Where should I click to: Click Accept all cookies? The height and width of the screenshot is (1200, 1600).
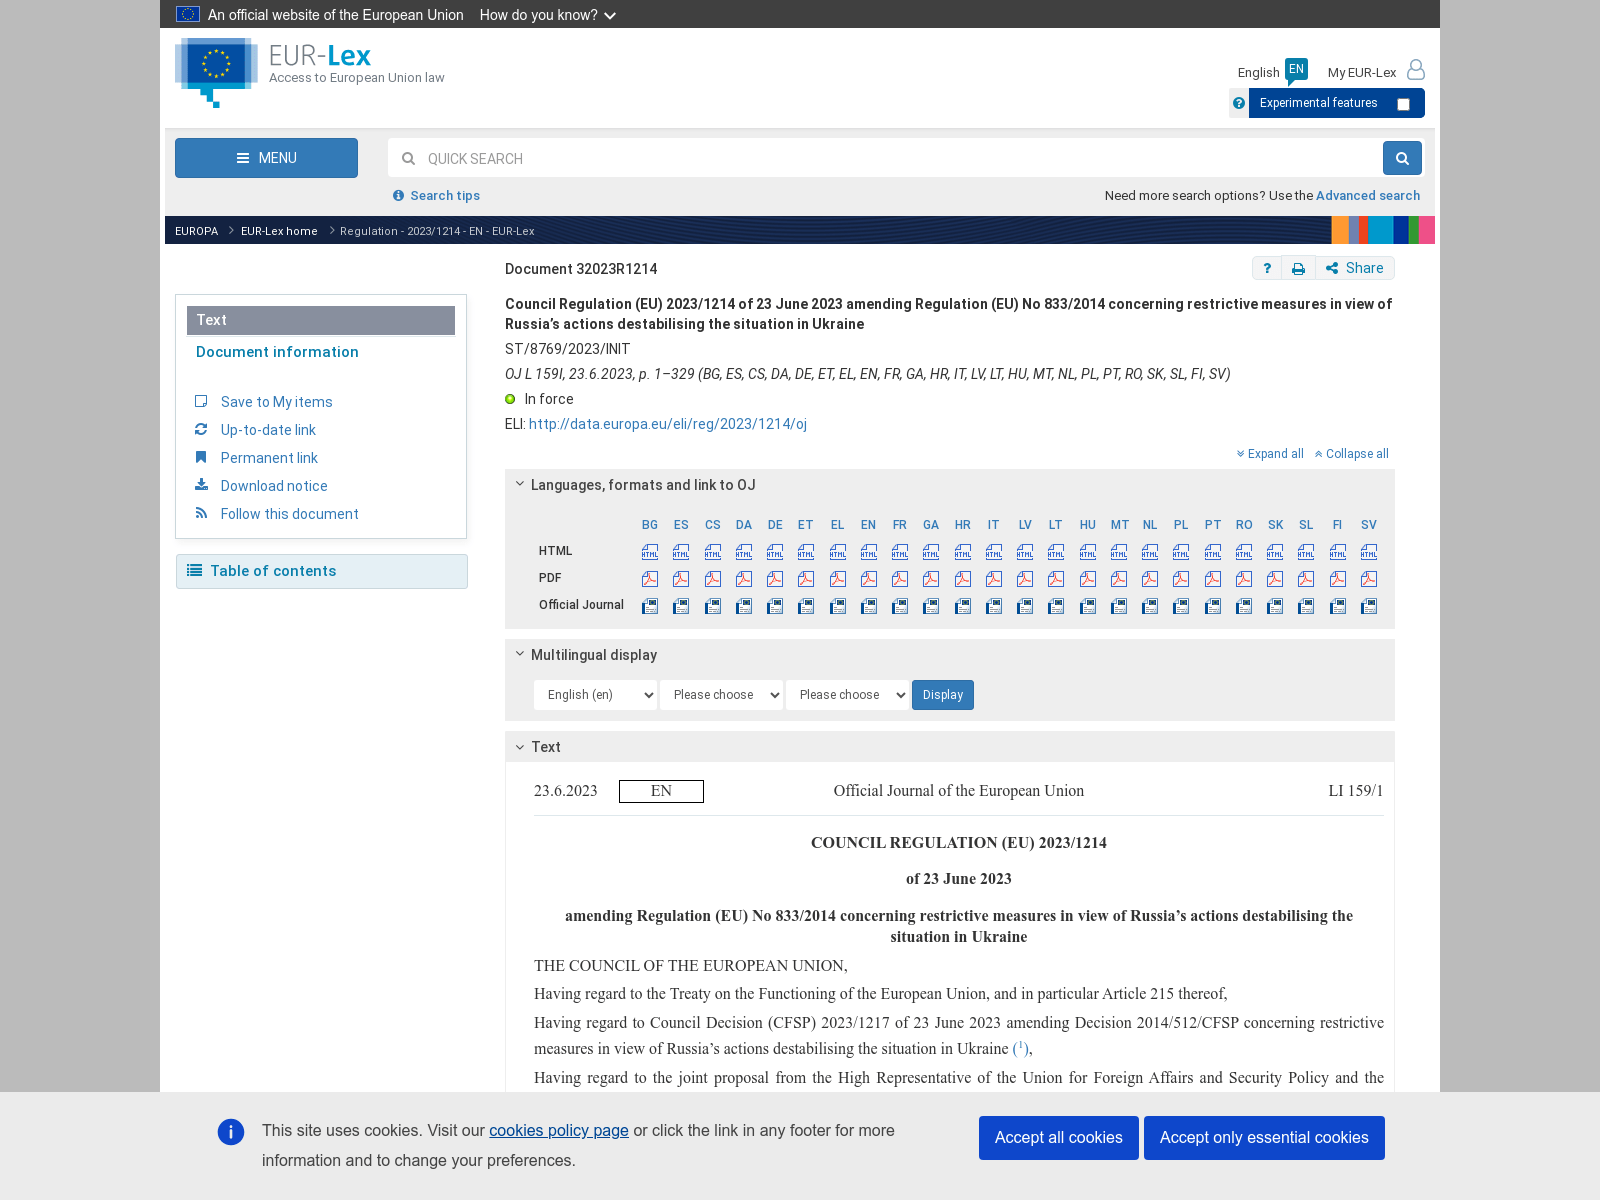[1059, 1138]
